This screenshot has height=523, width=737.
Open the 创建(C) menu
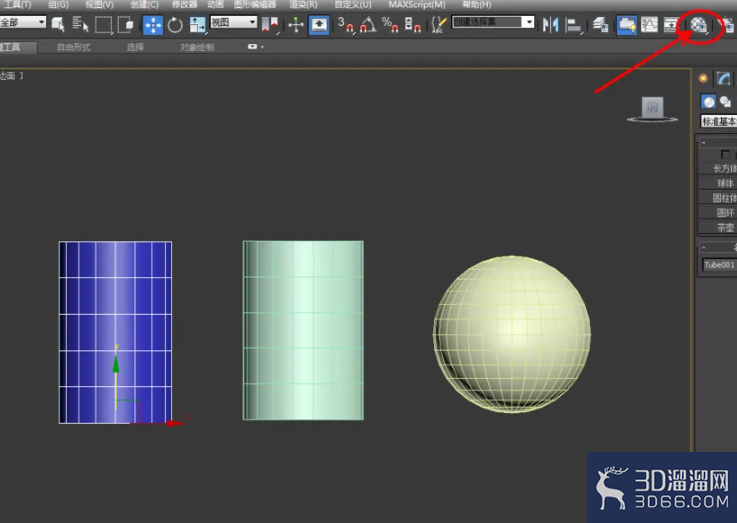pyautogui.click(x=144, y=5)
